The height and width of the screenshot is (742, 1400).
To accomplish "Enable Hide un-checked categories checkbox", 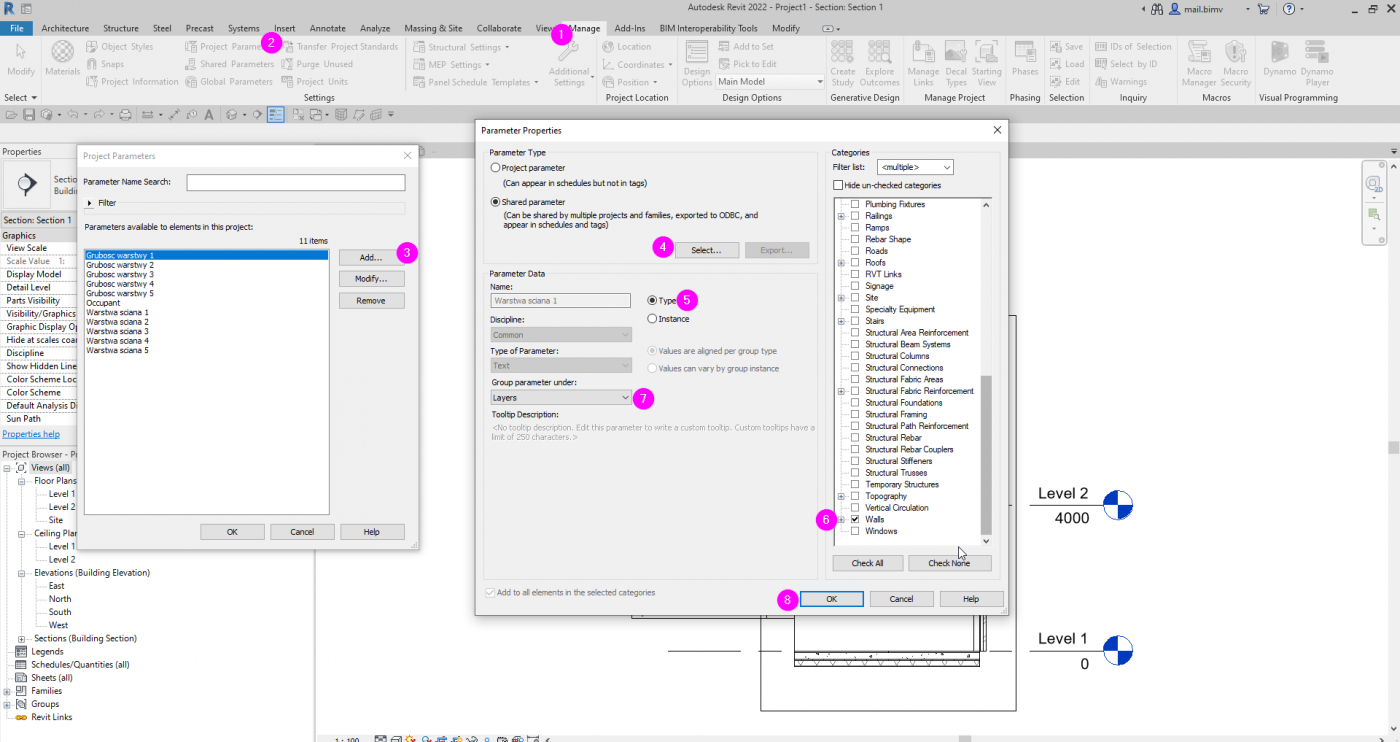I will click(839, 186).
